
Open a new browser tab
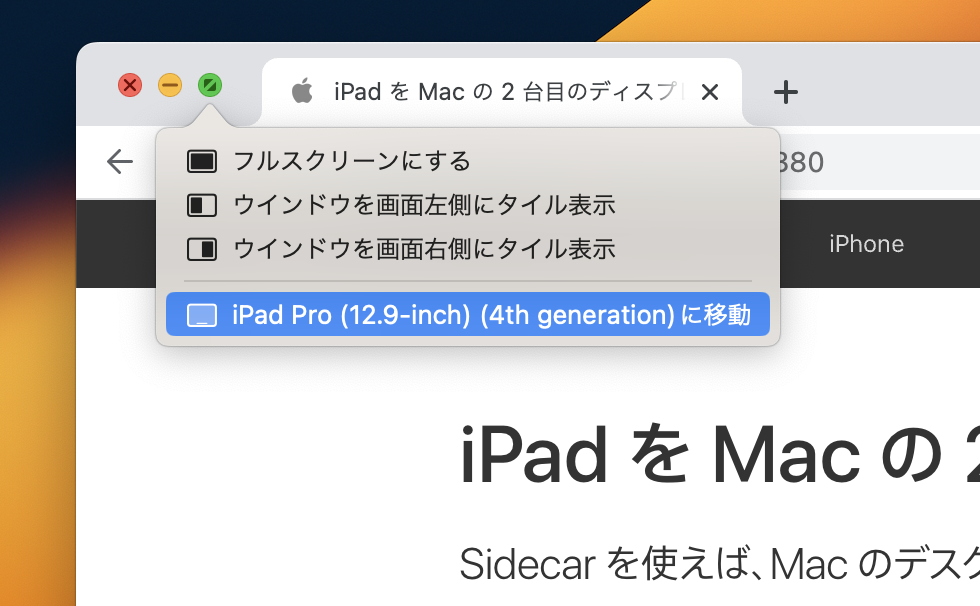[786, 93]
